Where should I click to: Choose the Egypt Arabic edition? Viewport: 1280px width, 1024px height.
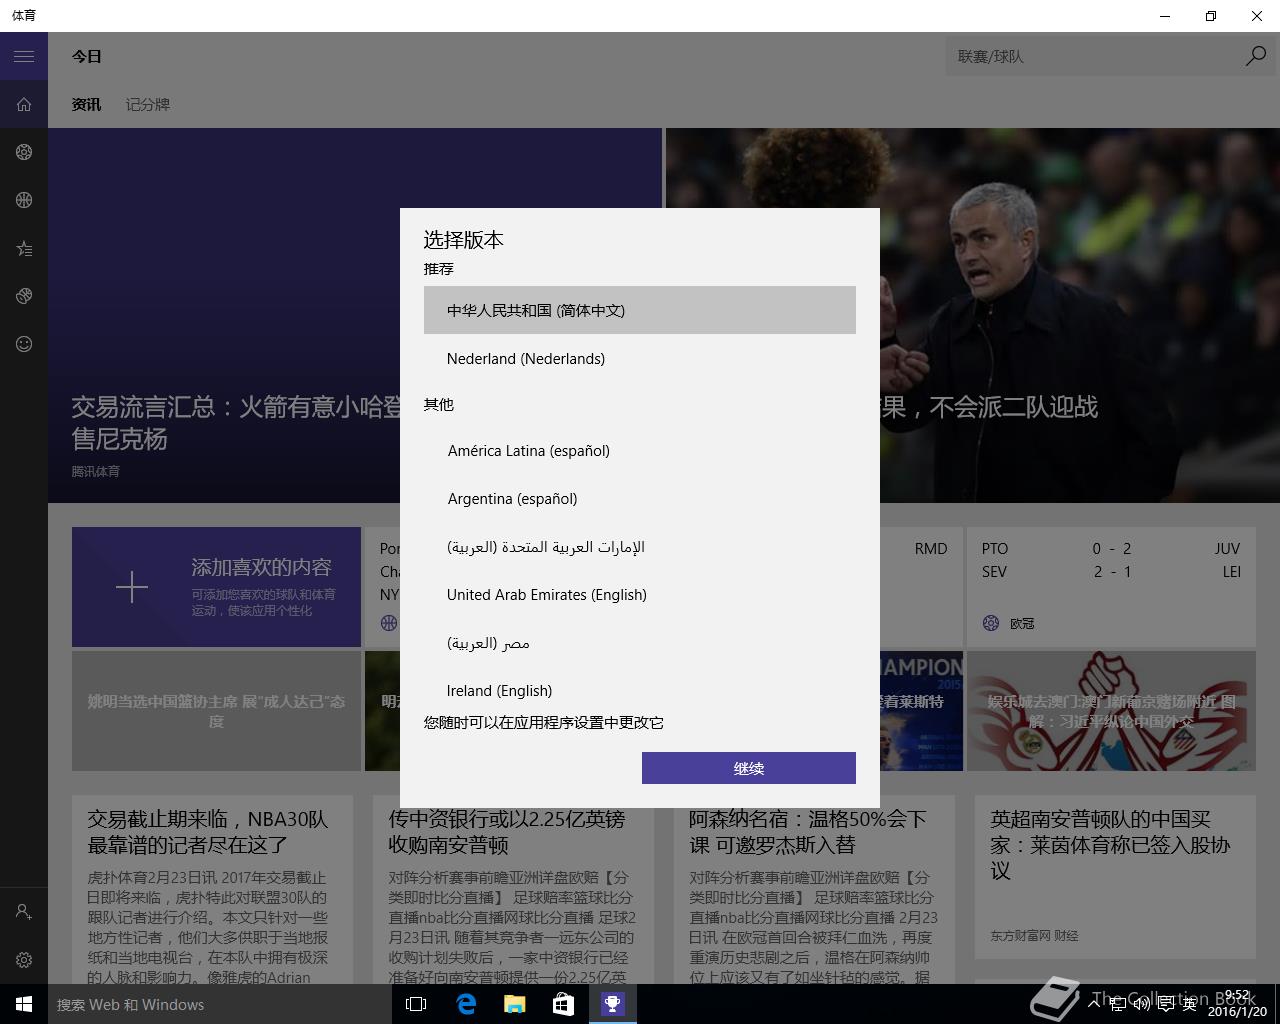point(640,642)
